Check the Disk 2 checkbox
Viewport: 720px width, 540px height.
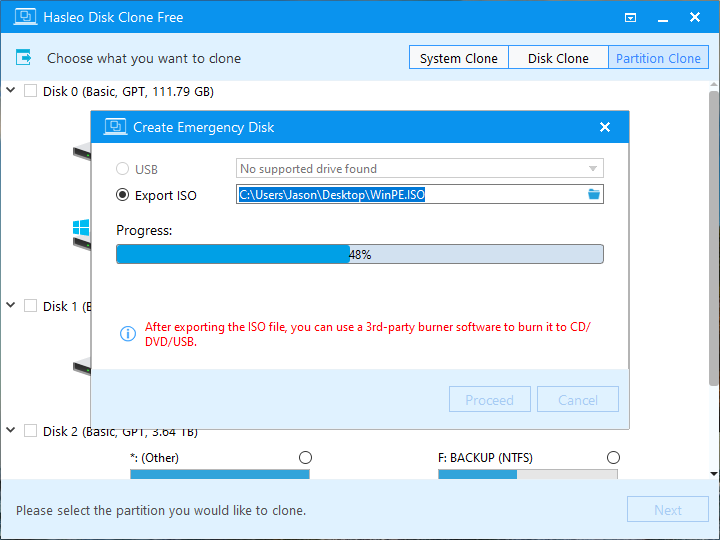click(30, 431)
